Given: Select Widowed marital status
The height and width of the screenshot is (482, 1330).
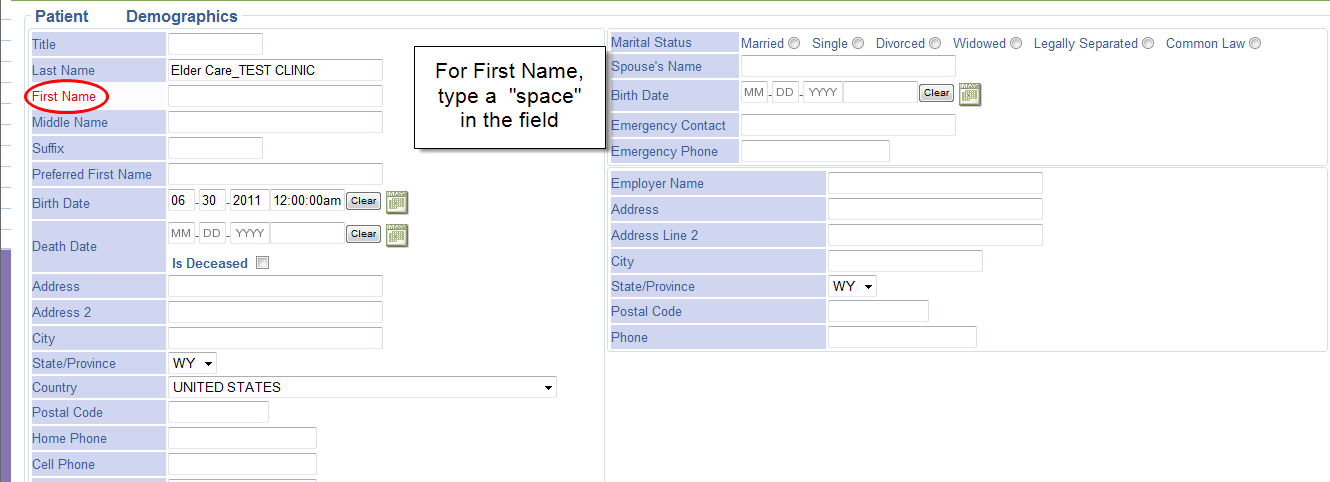Looking at the screenshot, I should tap(1016, 43).
